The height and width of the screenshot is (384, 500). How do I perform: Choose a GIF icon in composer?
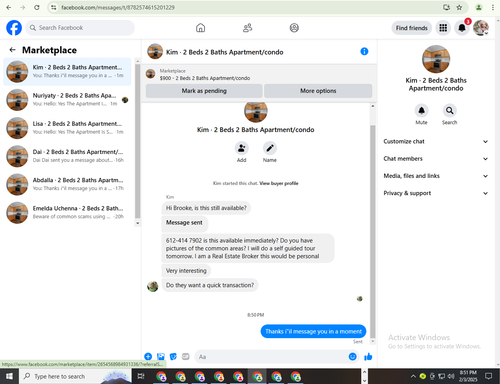pyautogui.click(x=186, y=357)
